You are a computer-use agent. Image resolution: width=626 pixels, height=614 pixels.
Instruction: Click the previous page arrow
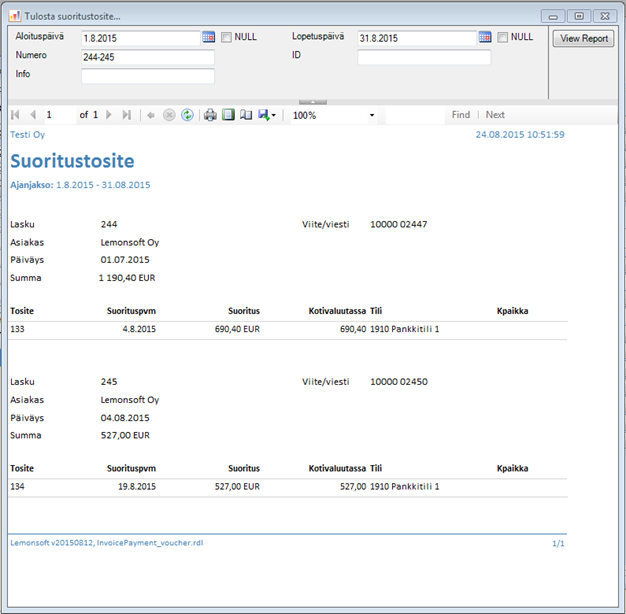coord(32,115)
